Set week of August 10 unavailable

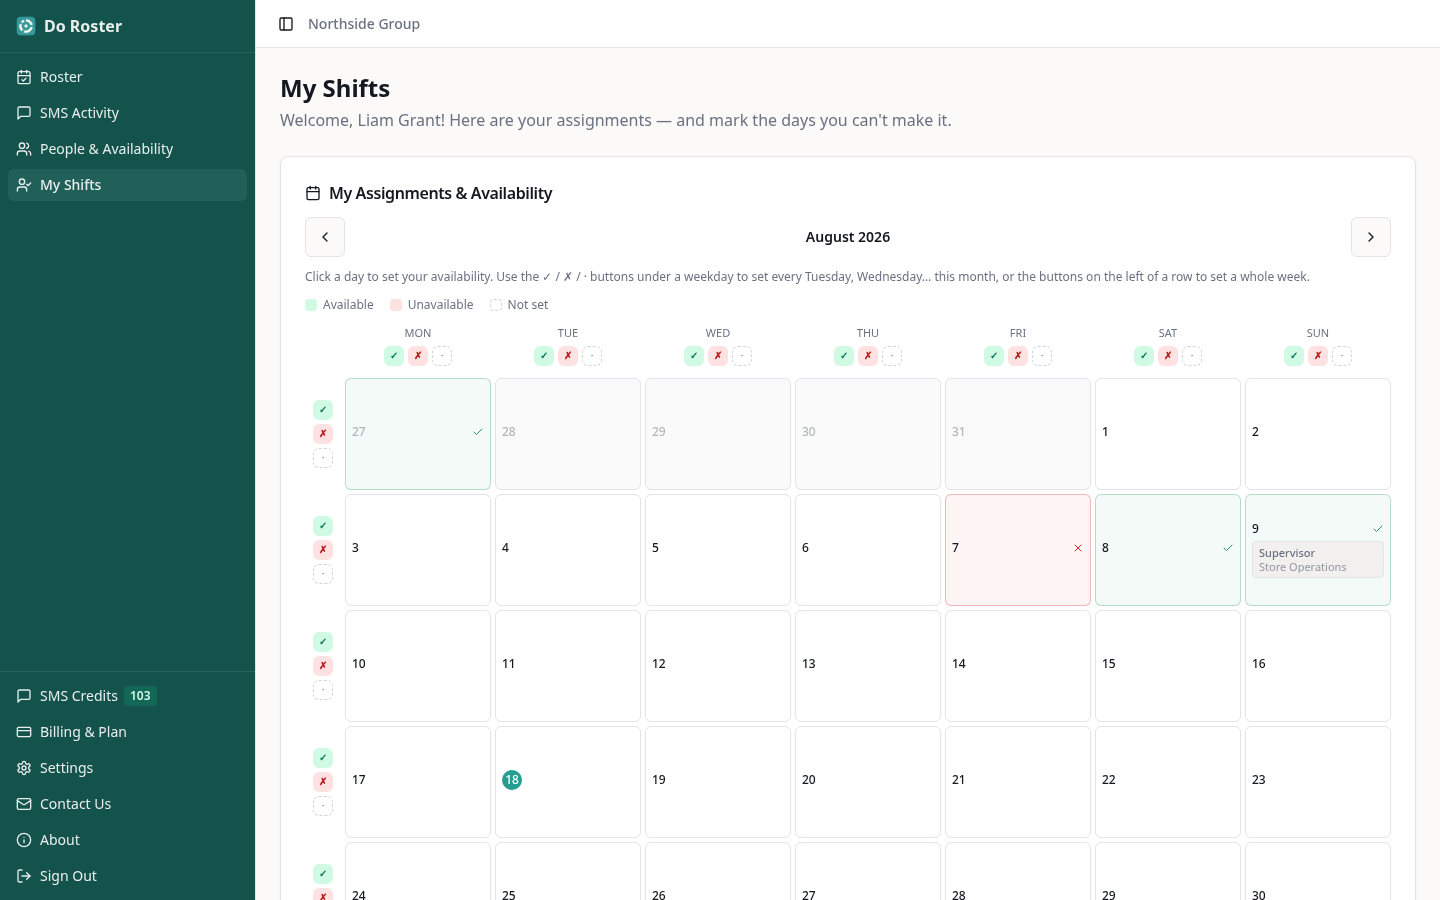(323, 666)
